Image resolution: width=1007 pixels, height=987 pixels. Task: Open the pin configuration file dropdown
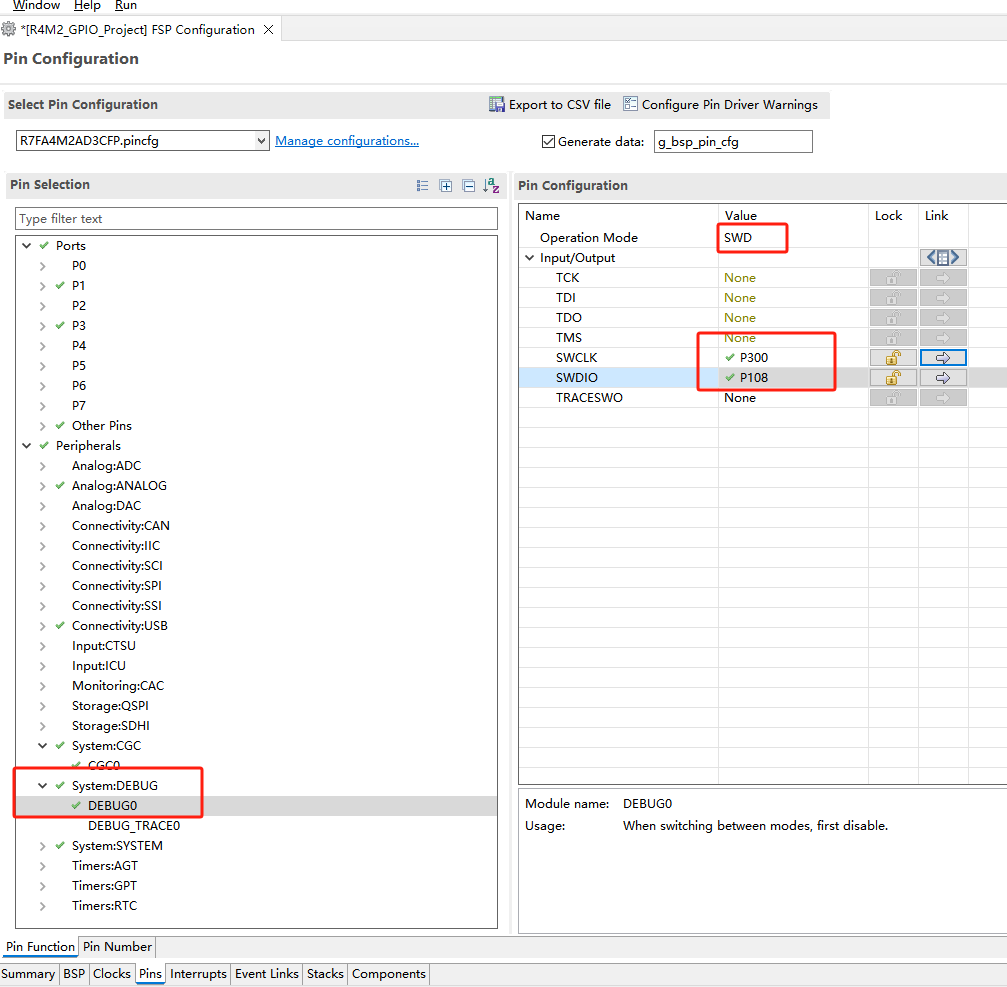click(261, 141)
